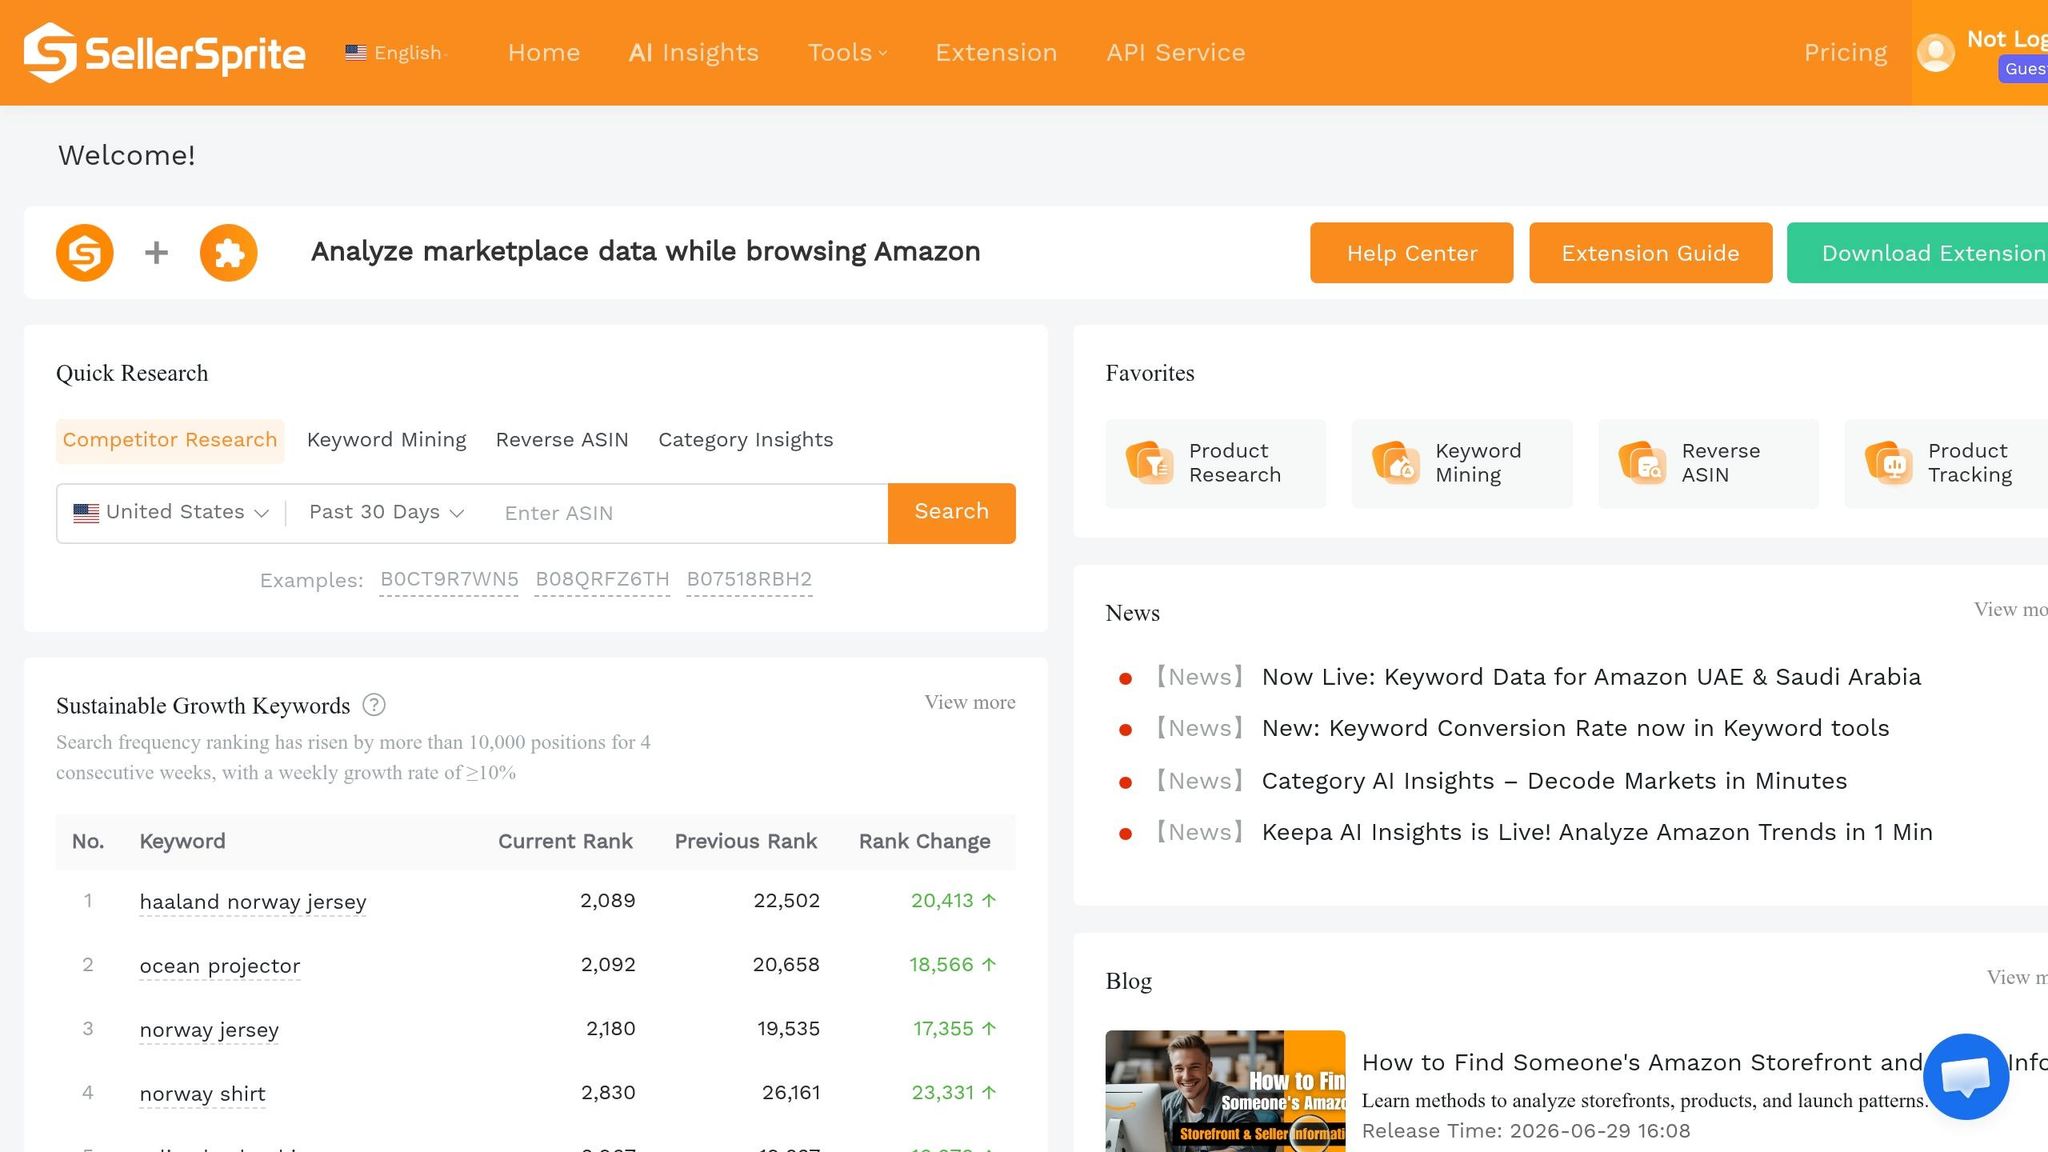Click the Extension Guide button

1651,253
